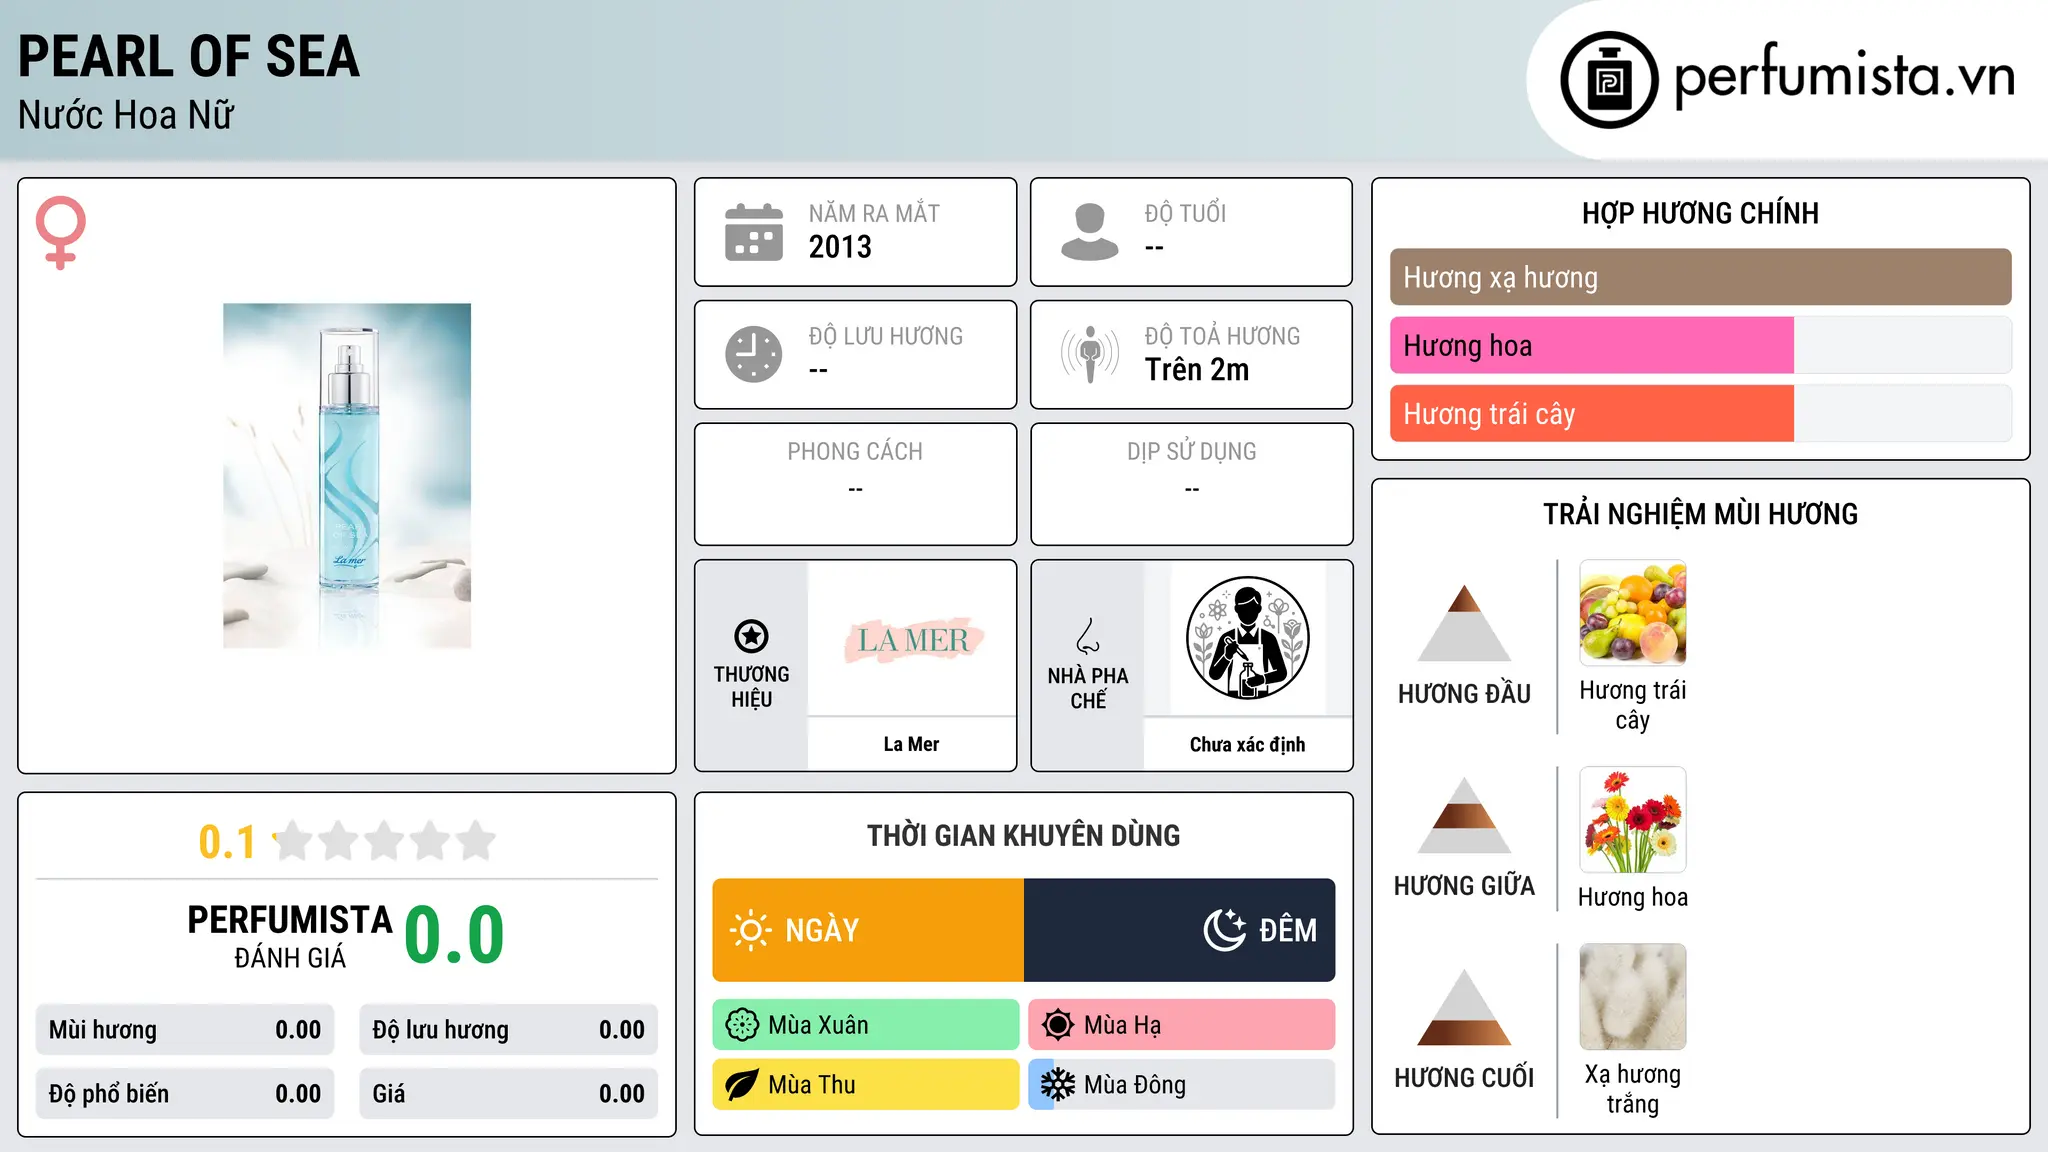Image resolution: width=2048 pixels, height=1152 pixels.
Task: Click the launch year value 2013
Action: click(x=840, y=247)
